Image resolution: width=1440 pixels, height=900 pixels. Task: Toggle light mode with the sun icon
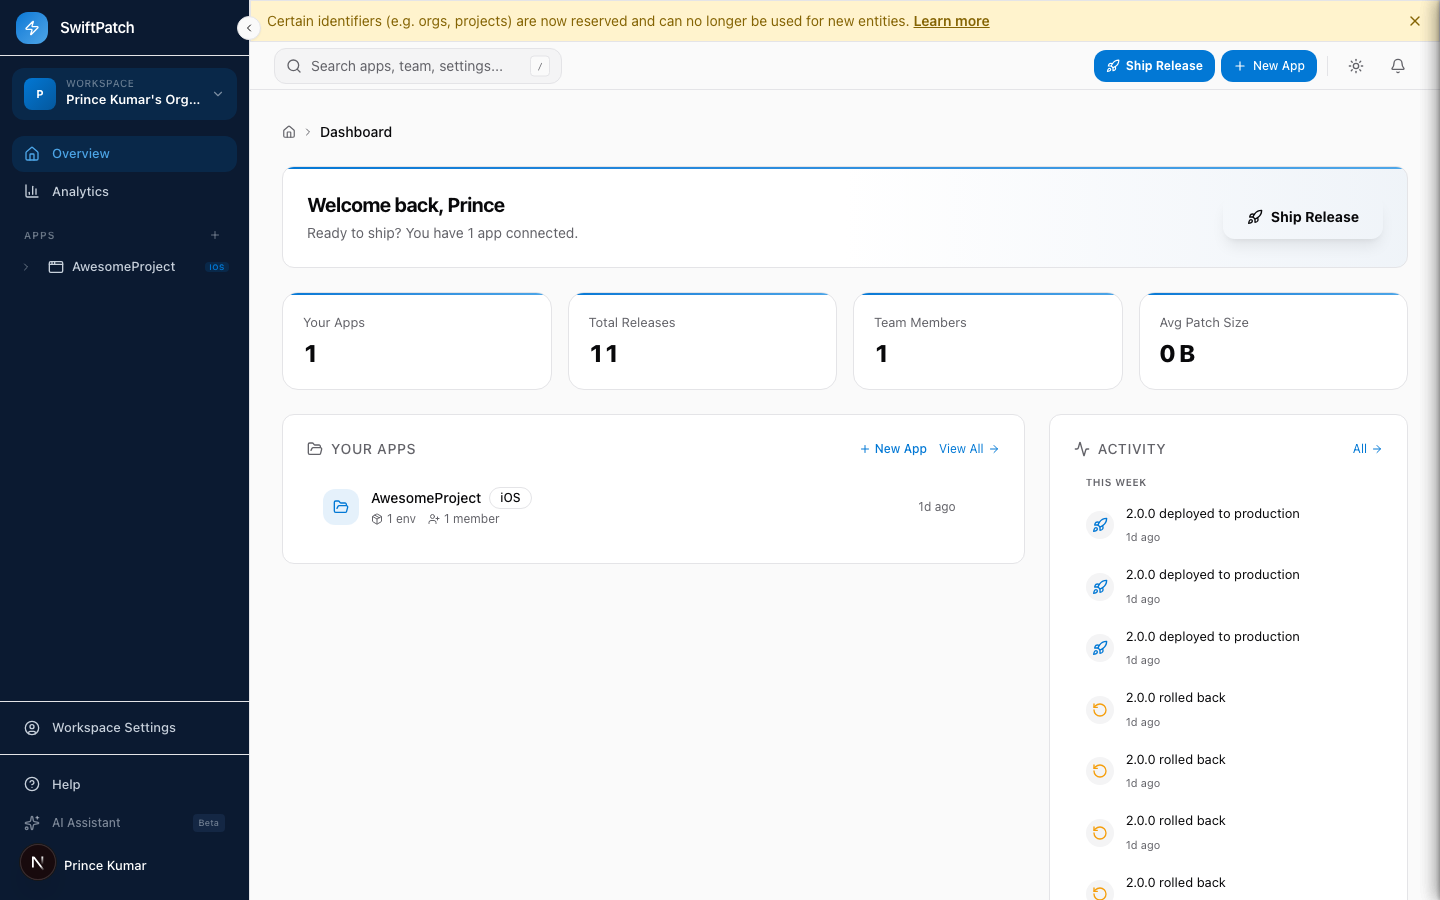tap(1355, 65)
